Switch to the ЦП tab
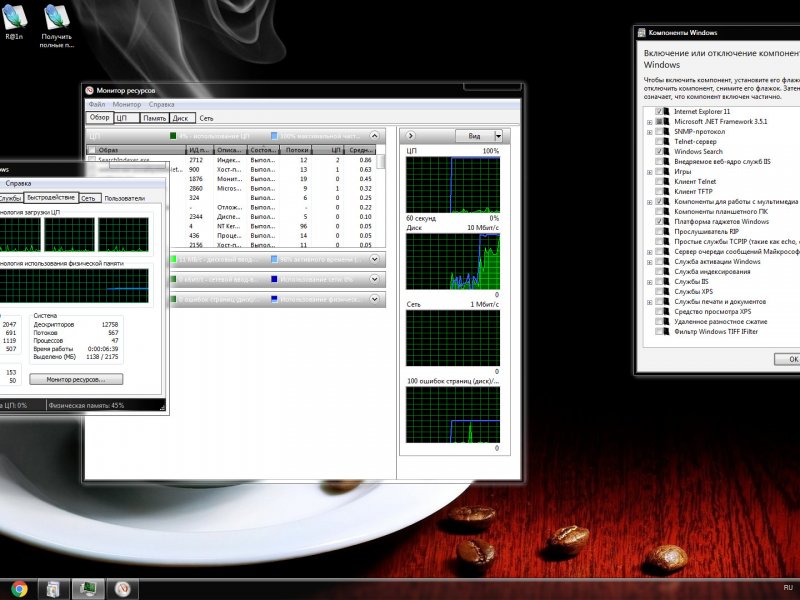The image size is (800, 600). tap(127, 118)
